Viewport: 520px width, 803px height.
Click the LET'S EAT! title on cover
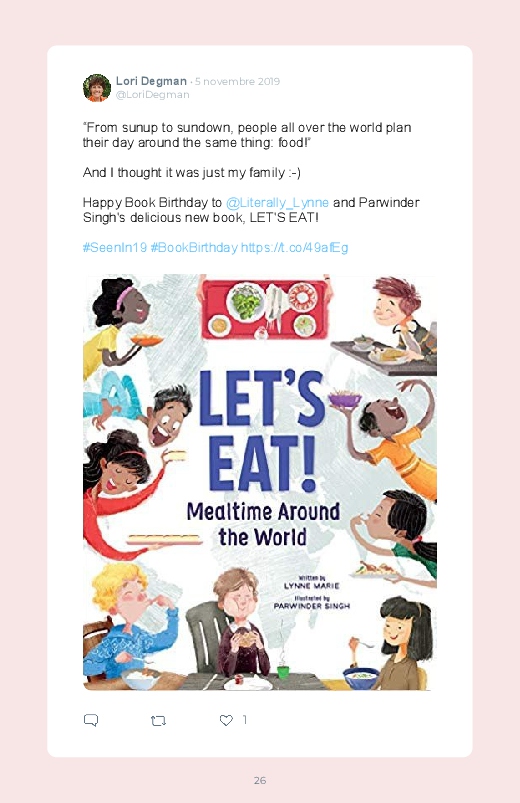pyautogui.click(x=262, y=429)
